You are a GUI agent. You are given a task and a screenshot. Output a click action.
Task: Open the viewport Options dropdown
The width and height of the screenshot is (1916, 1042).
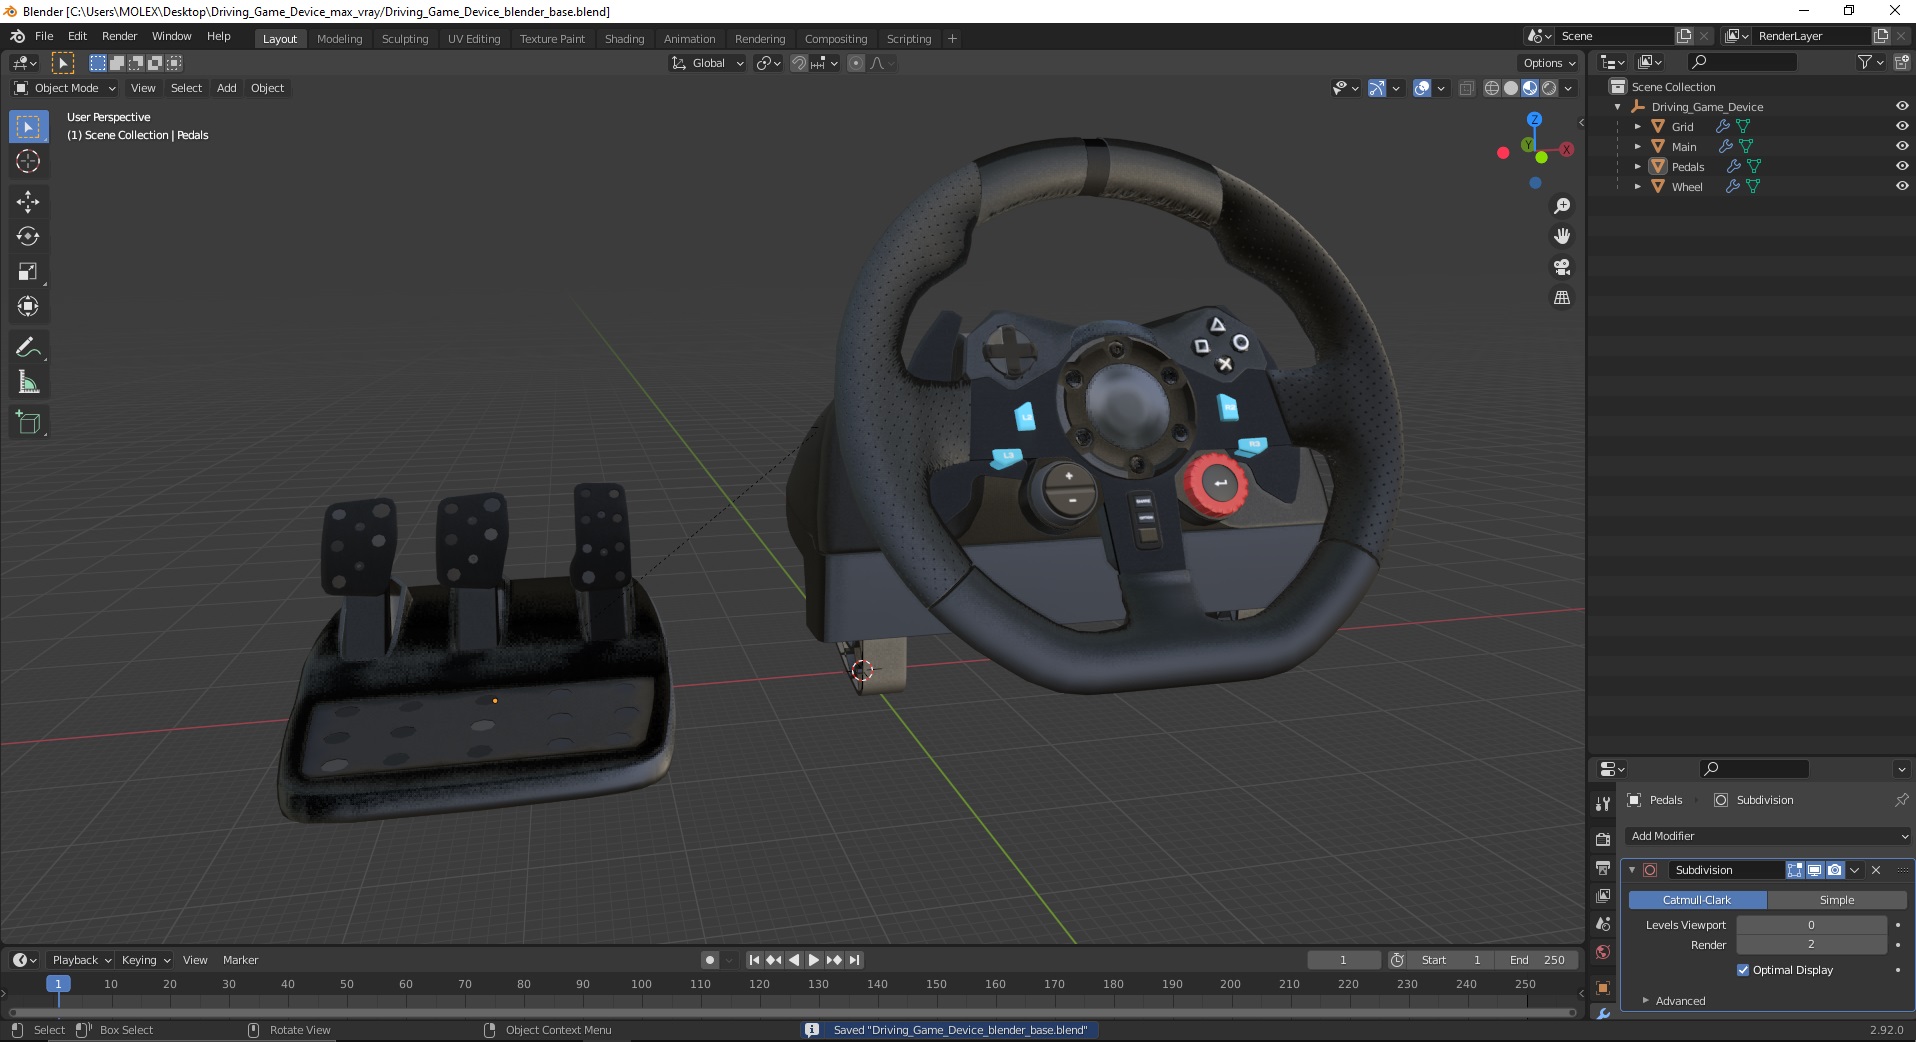click(1549, 63)
